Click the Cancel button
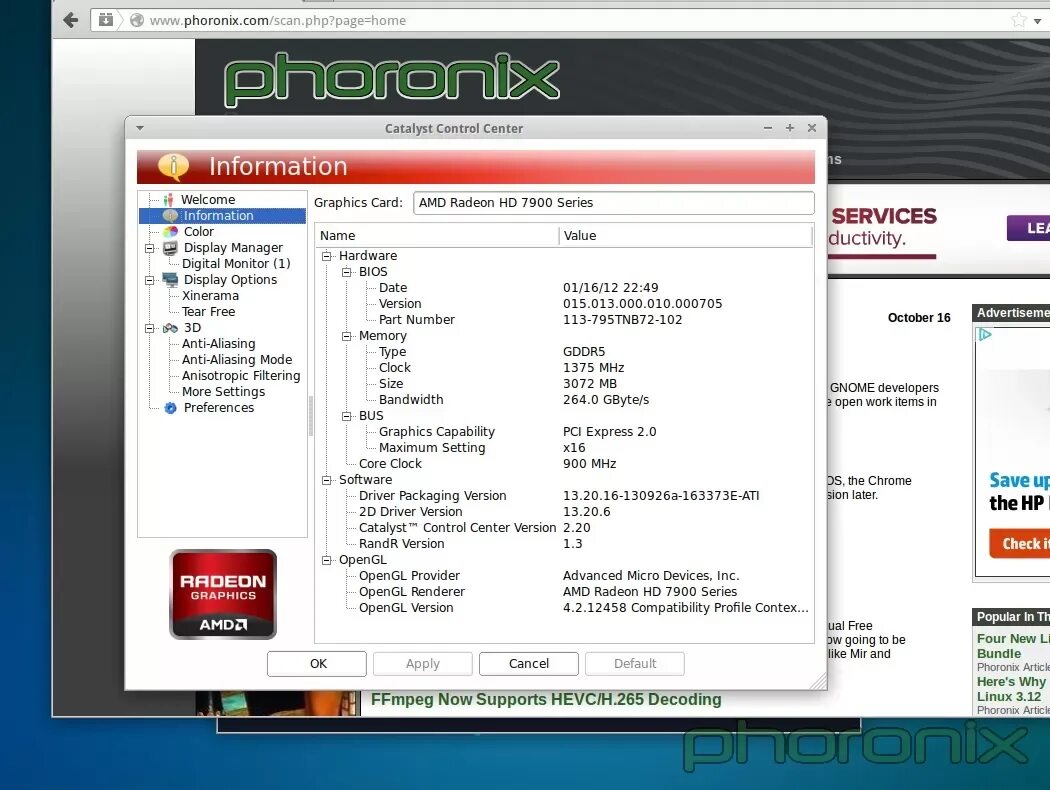The image size is (1050, 790). point(528,663)
